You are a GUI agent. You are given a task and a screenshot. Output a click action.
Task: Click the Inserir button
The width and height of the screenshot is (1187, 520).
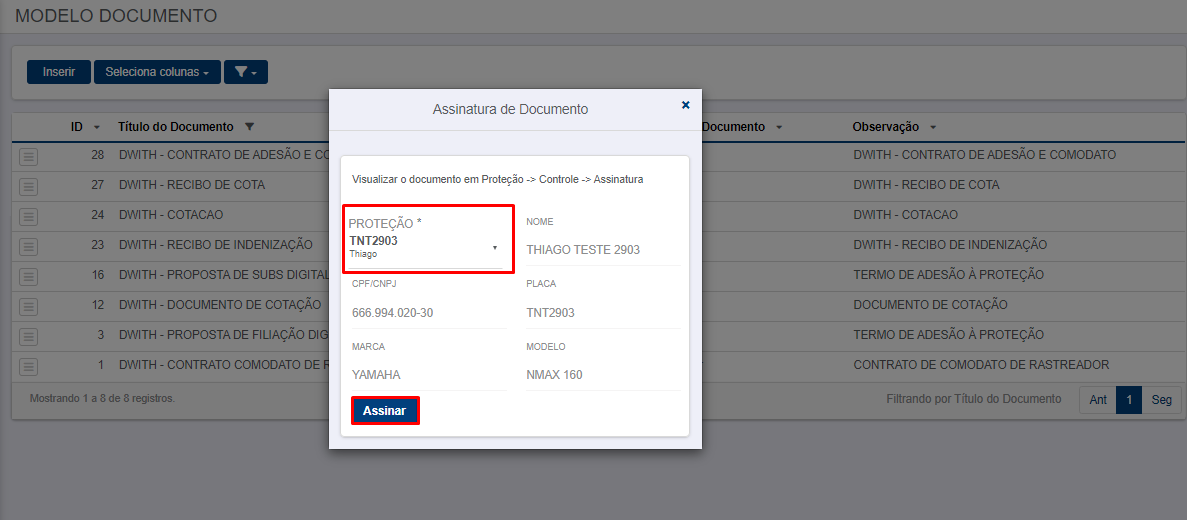pos(59,72)
